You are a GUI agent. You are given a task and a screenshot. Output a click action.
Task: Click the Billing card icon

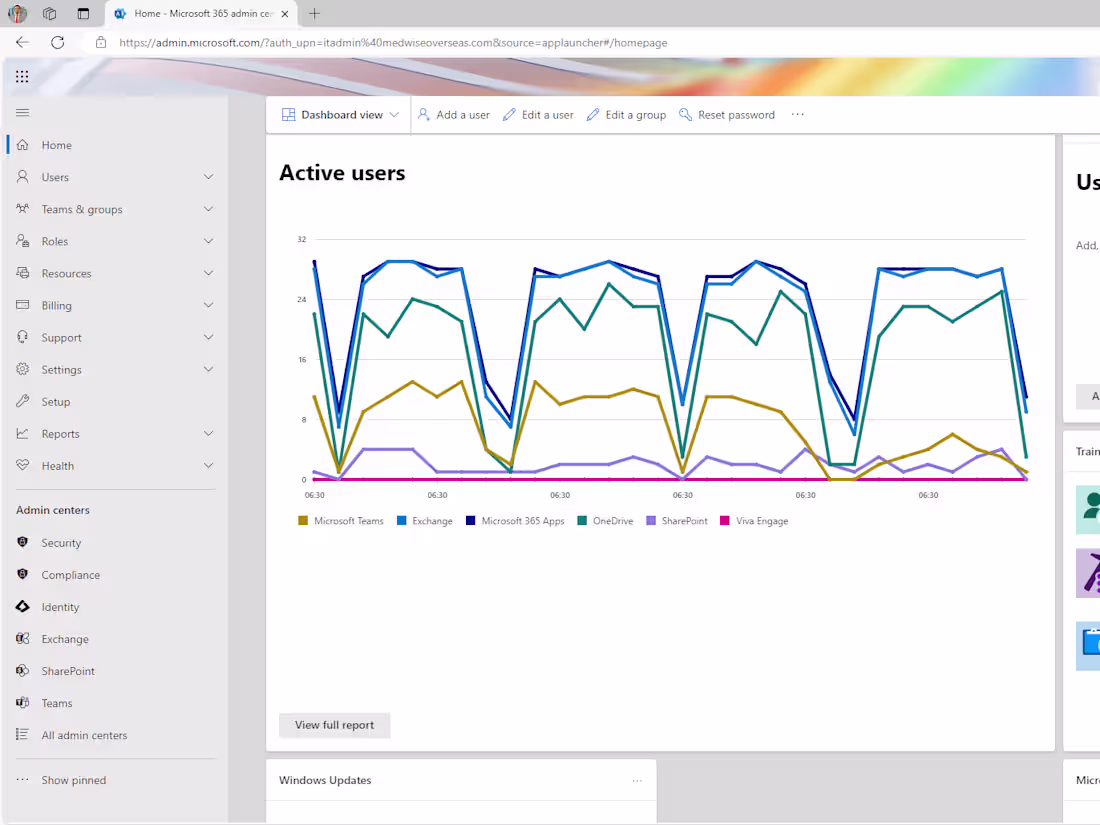coord(22,305)
